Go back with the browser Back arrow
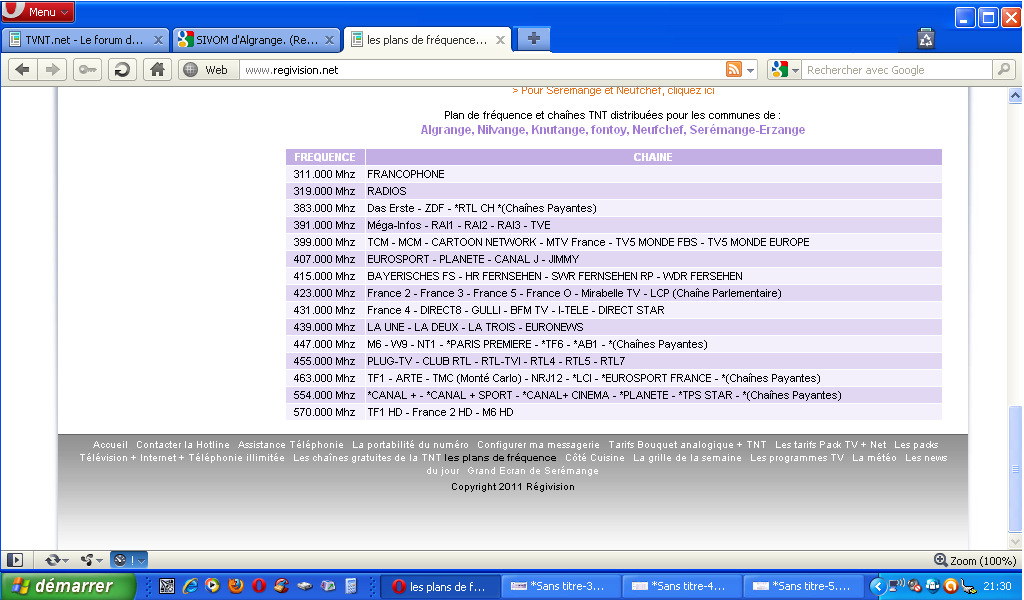This screenshot has height=600, width=1024. [22, 70]
